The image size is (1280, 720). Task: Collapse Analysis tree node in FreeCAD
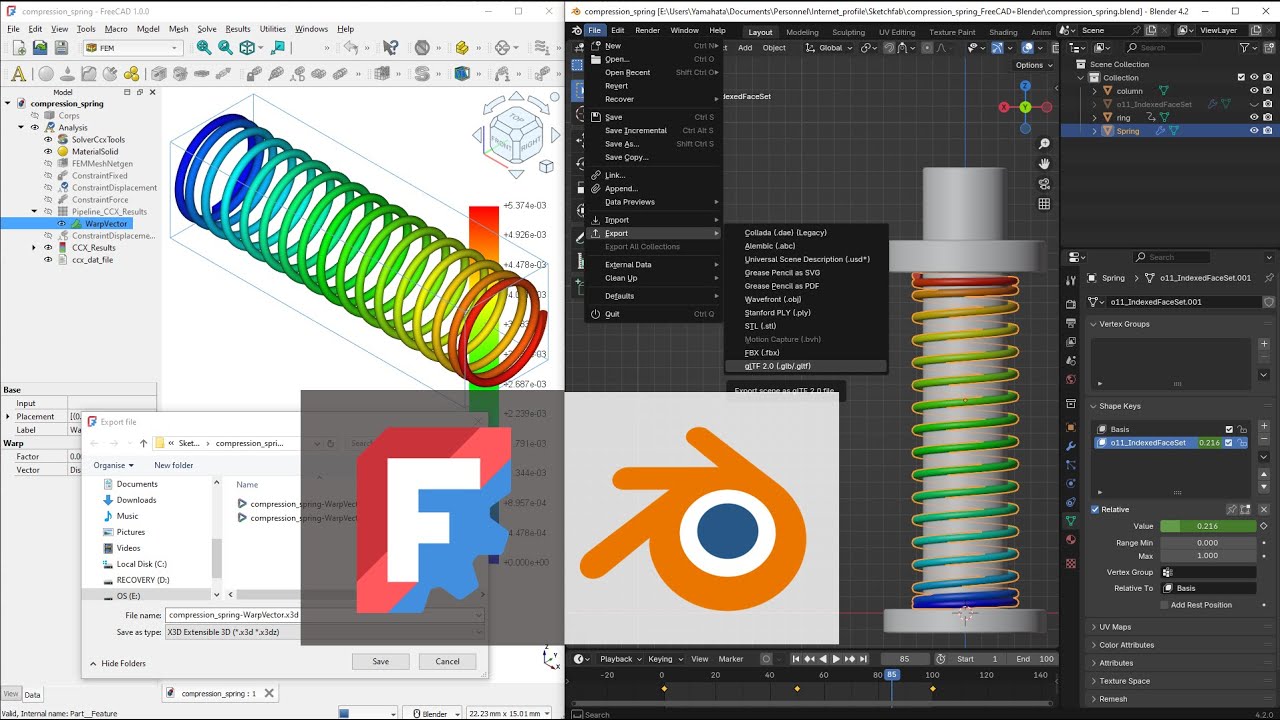pos(21,128)
